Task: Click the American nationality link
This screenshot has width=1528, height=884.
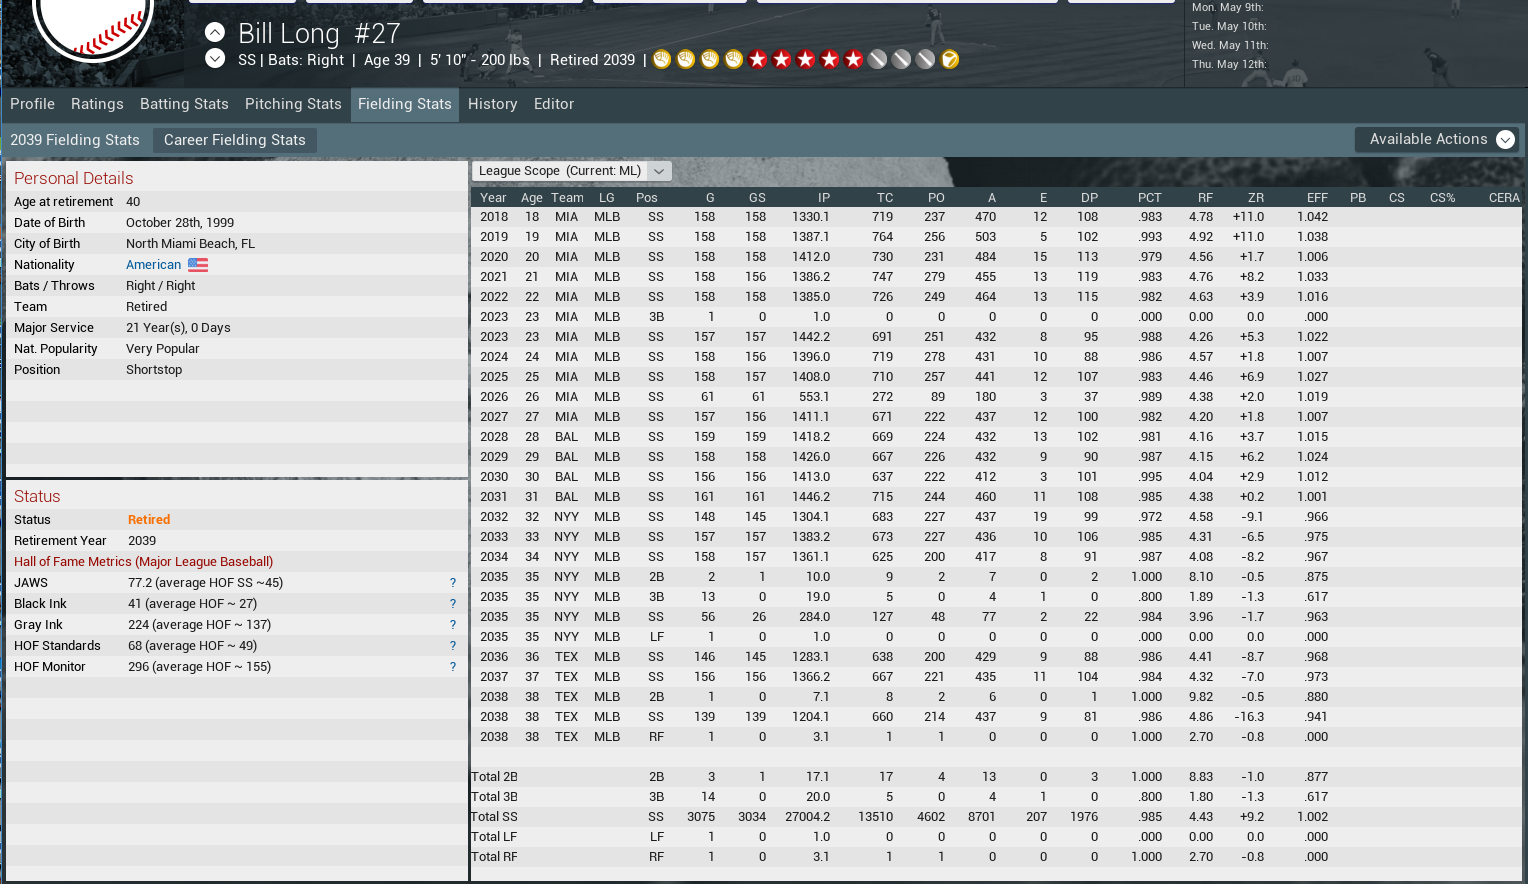Action: (x=153, y=265)
